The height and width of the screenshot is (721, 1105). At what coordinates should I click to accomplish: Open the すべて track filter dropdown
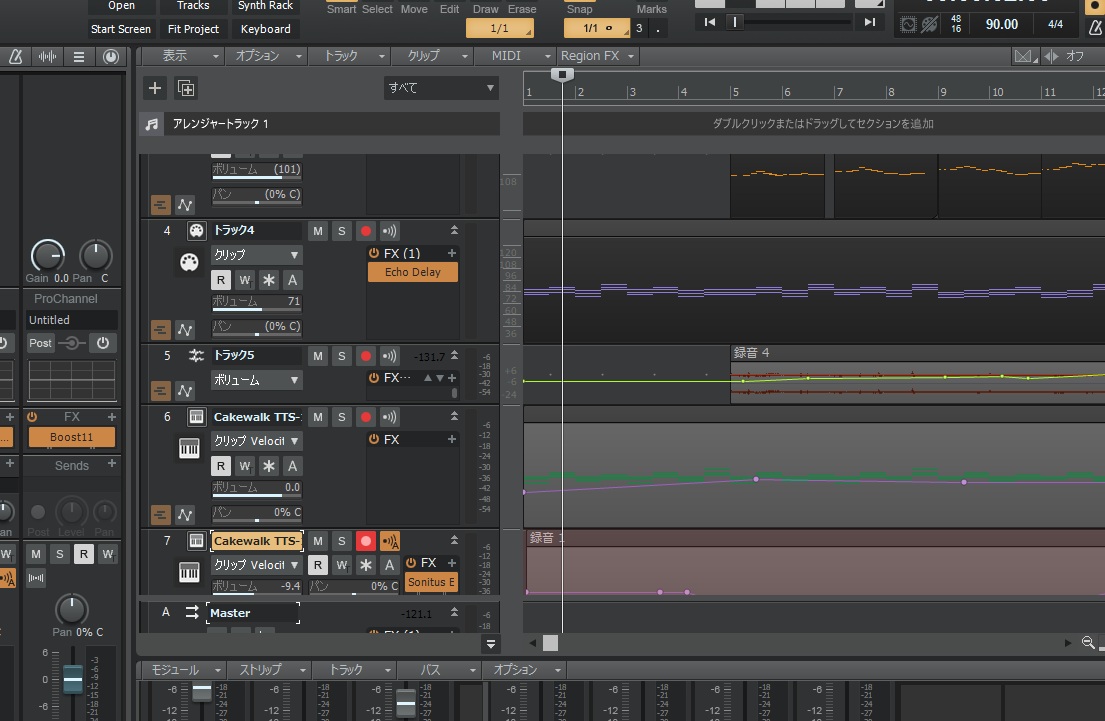coord(441,88)
